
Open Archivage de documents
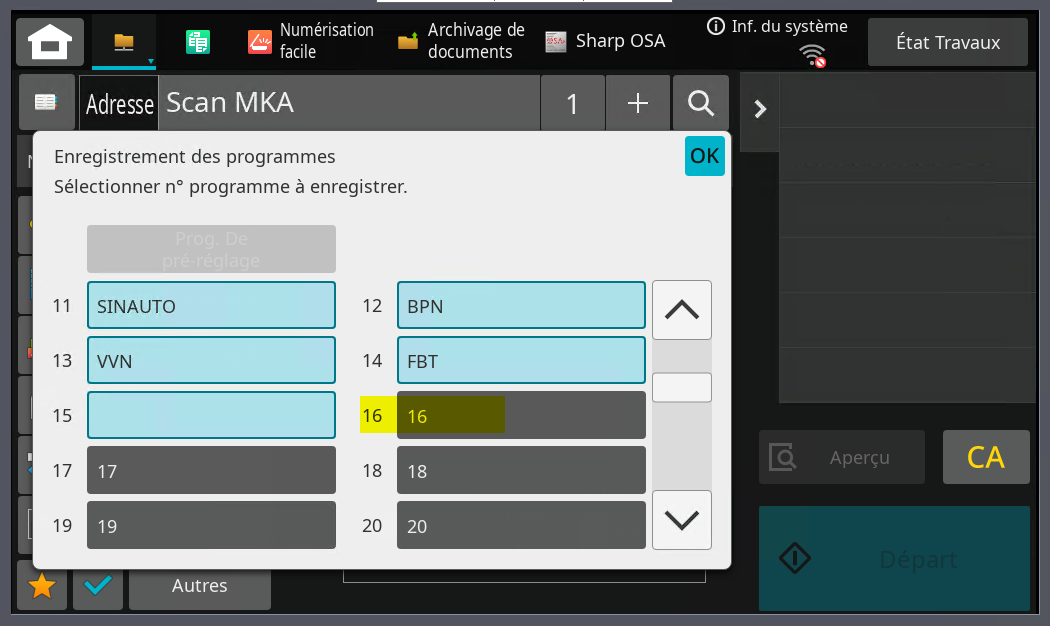click(461, 41)
